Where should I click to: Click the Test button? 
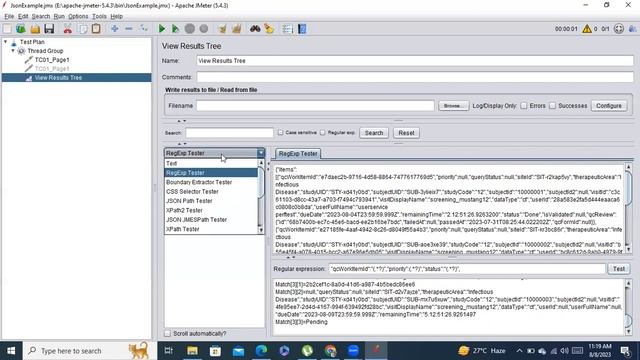click(619, 269)
